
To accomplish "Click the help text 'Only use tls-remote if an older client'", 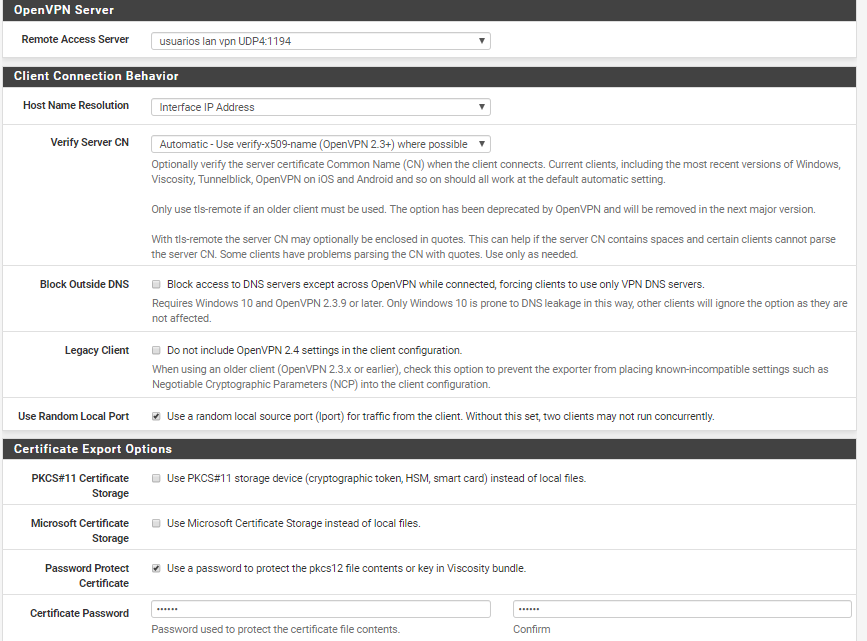I will point(483,210).
